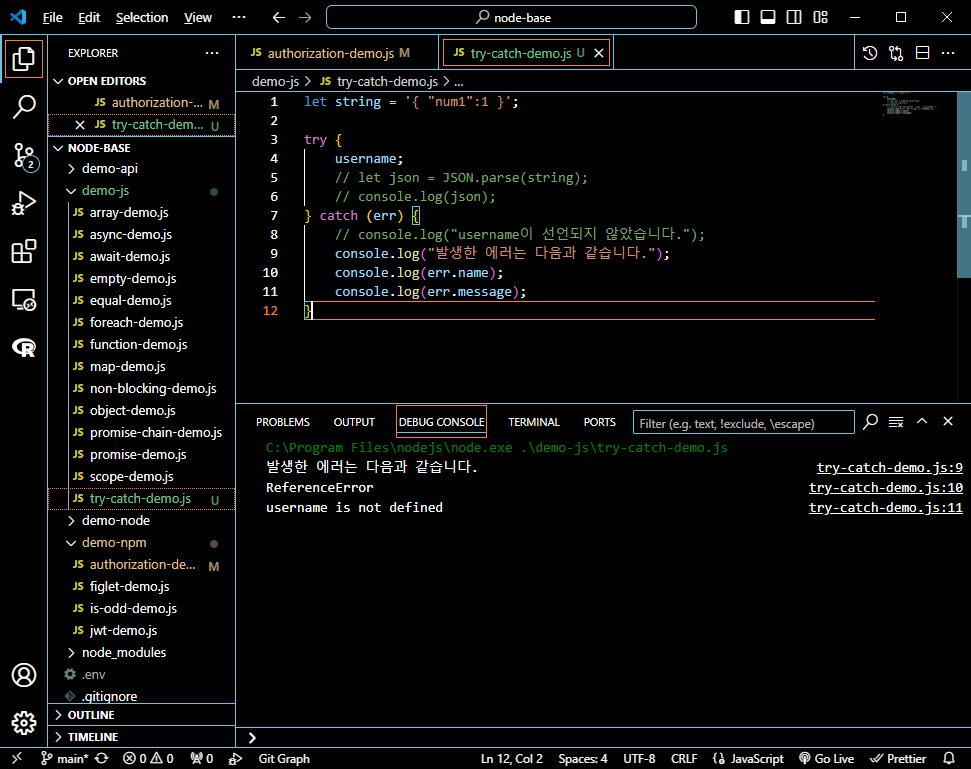Switch to authorization-demo.js editor tab
The height and width of the screenshot is (769, 971).
(337, 53)
